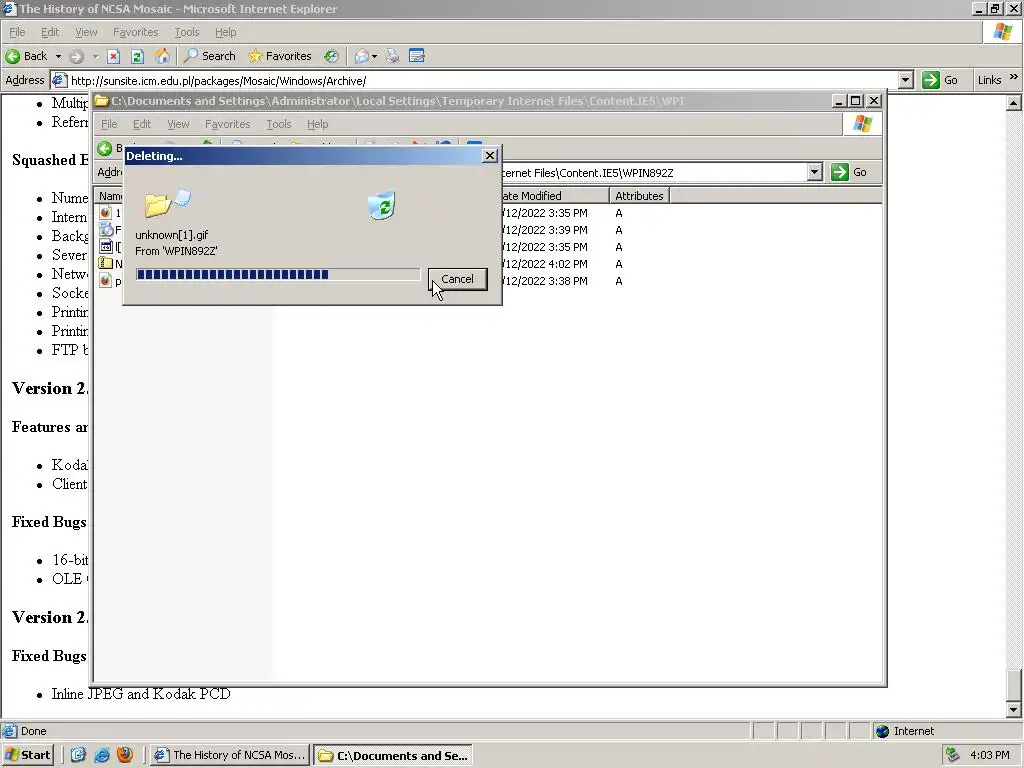Switch to History of NCSA Mosaic taskbar button

[x=230, y=755]
